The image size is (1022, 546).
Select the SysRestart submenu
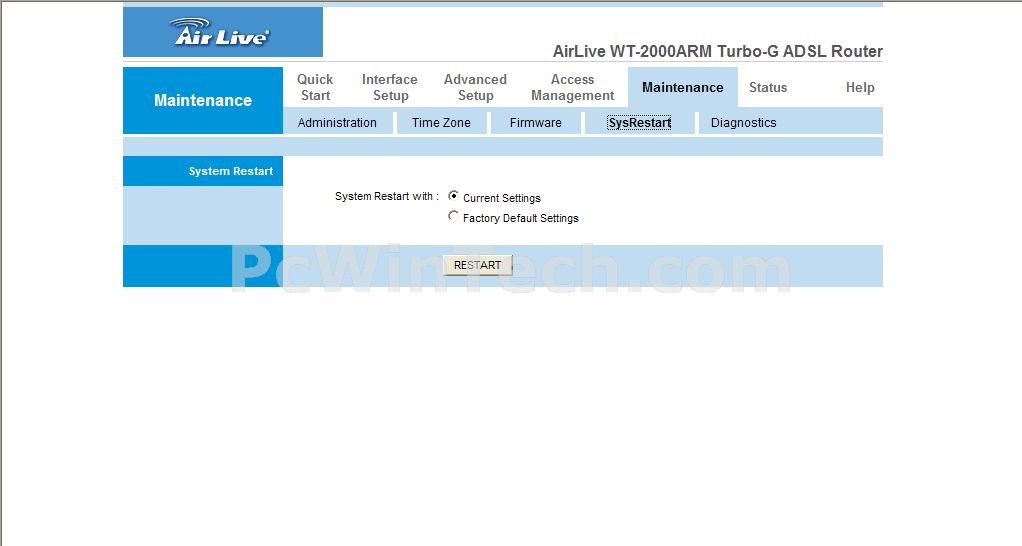(639, 122)
